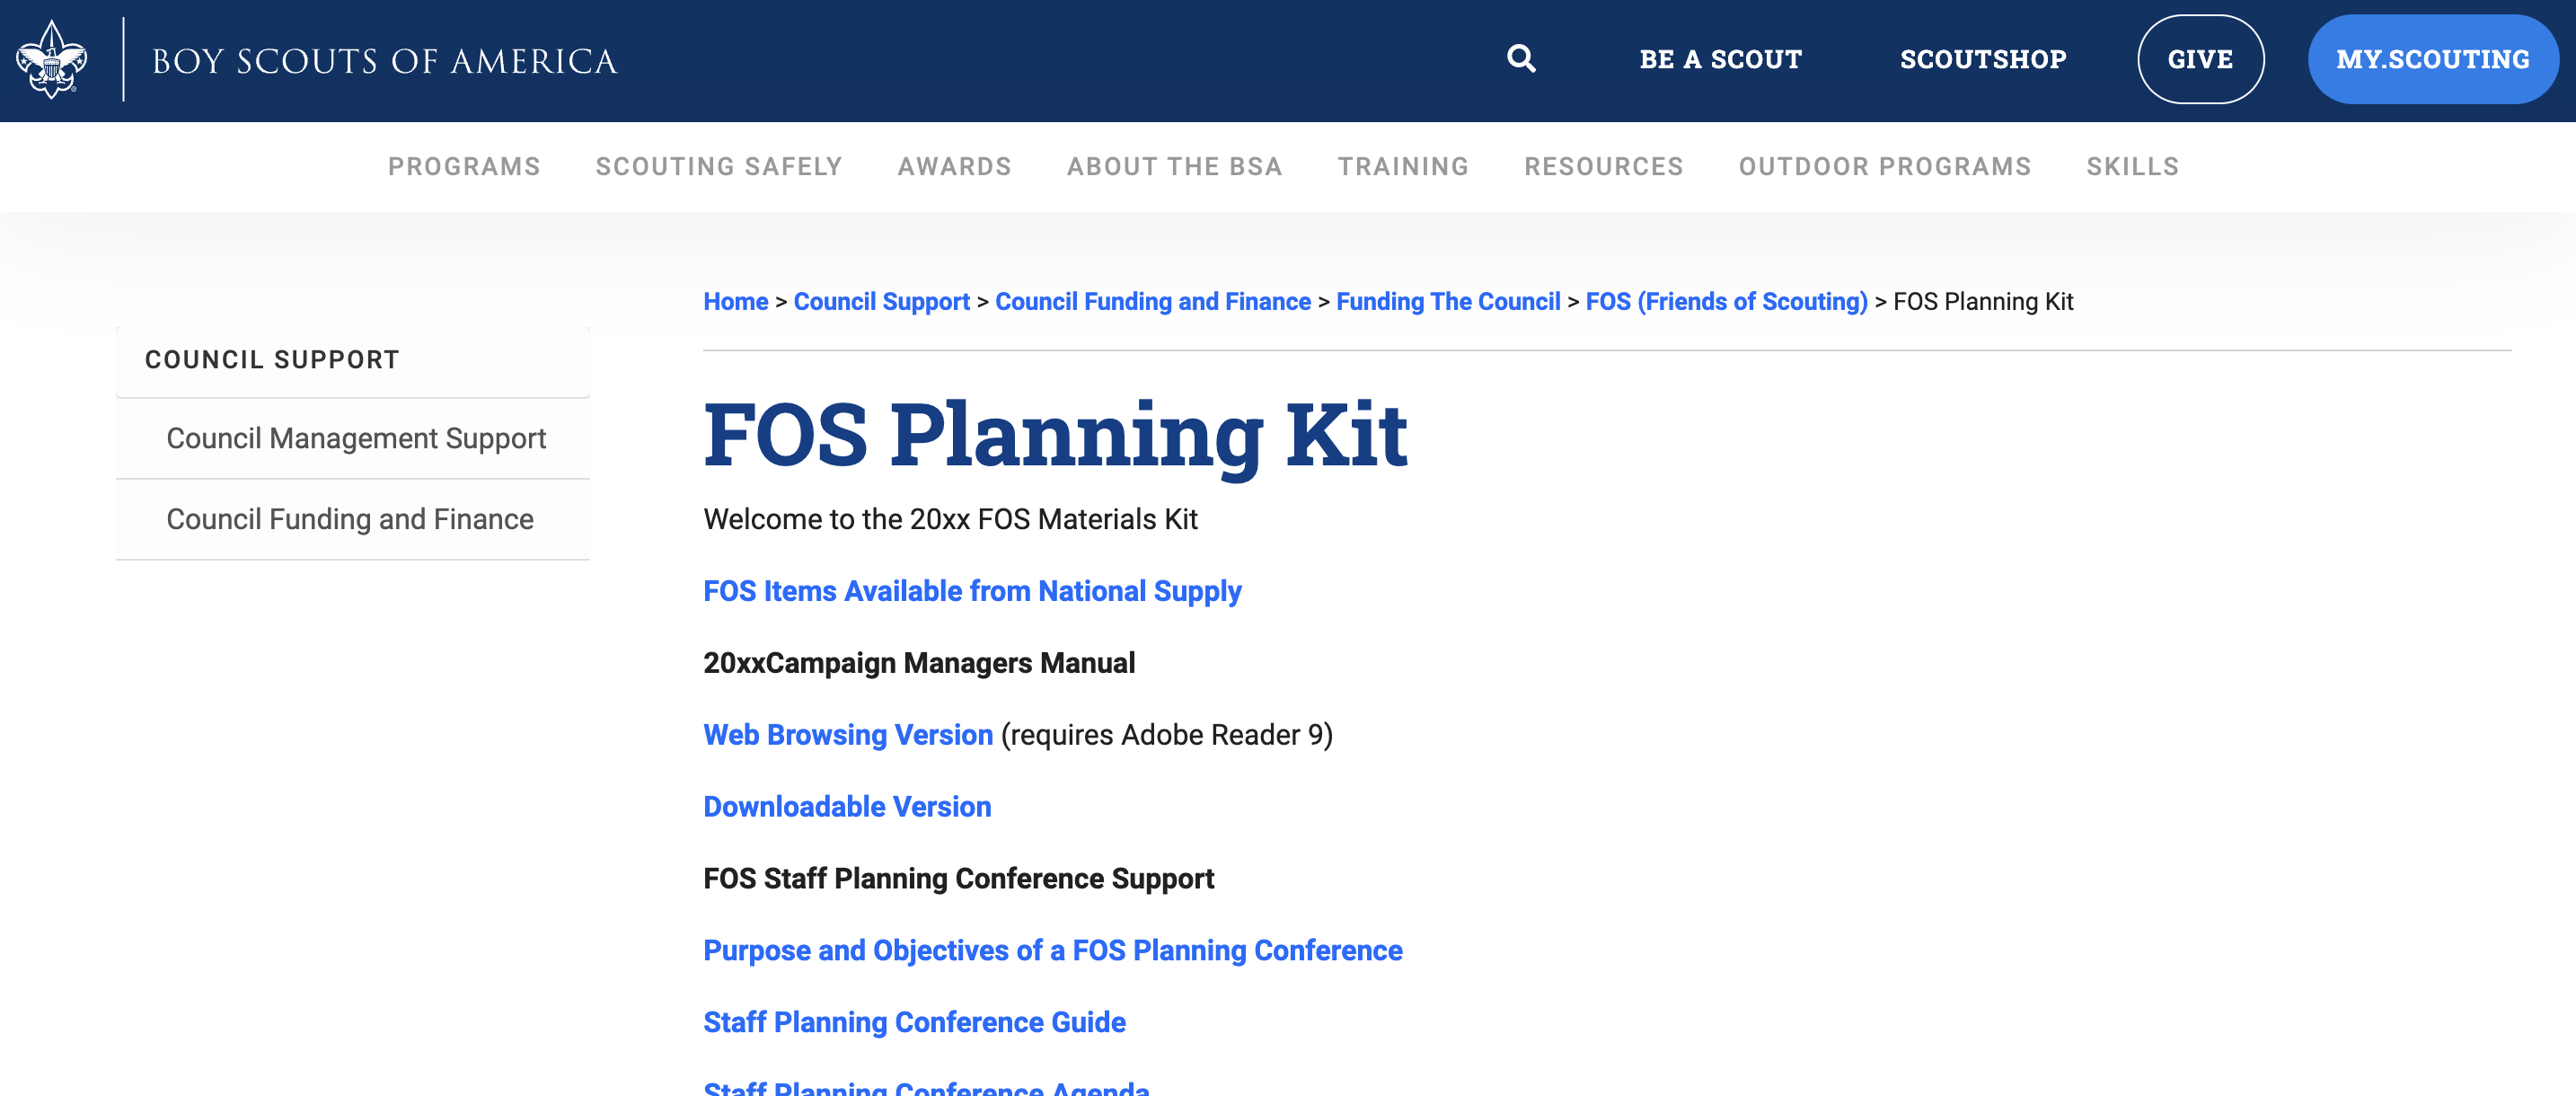The image size is (2576, 1096).
Task: Click the Downloadable Version link
Action: coord(847,808)
